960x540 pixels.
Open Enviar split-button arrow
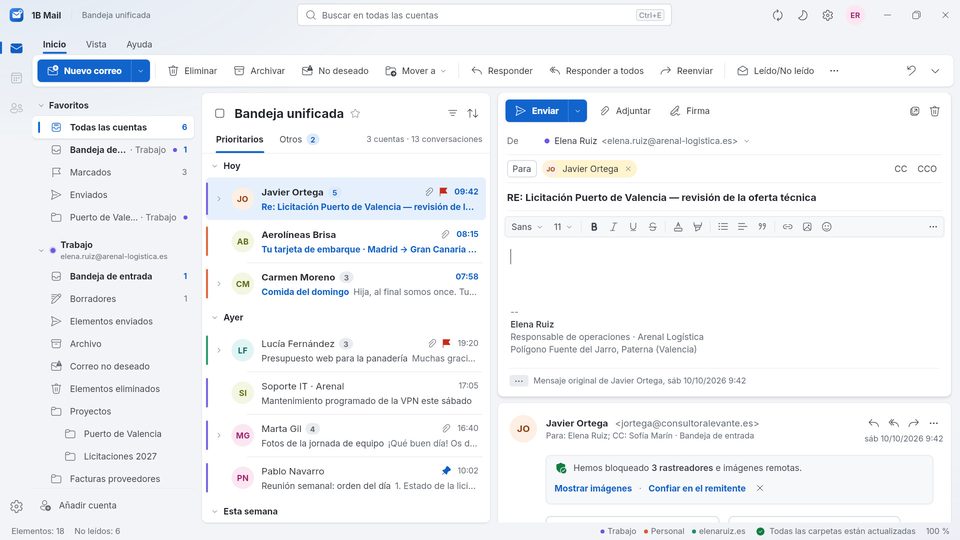click(577, 111)
